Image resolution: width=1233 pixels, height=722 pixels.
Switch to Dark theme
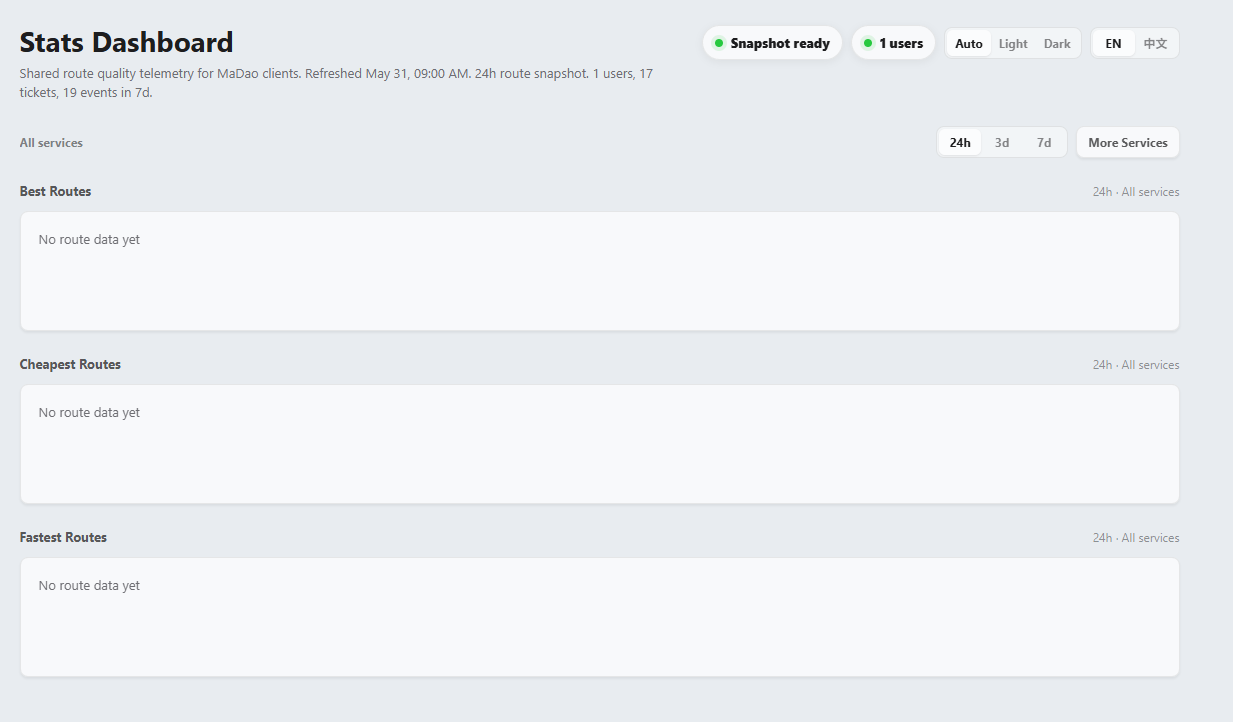[1057, 43]
